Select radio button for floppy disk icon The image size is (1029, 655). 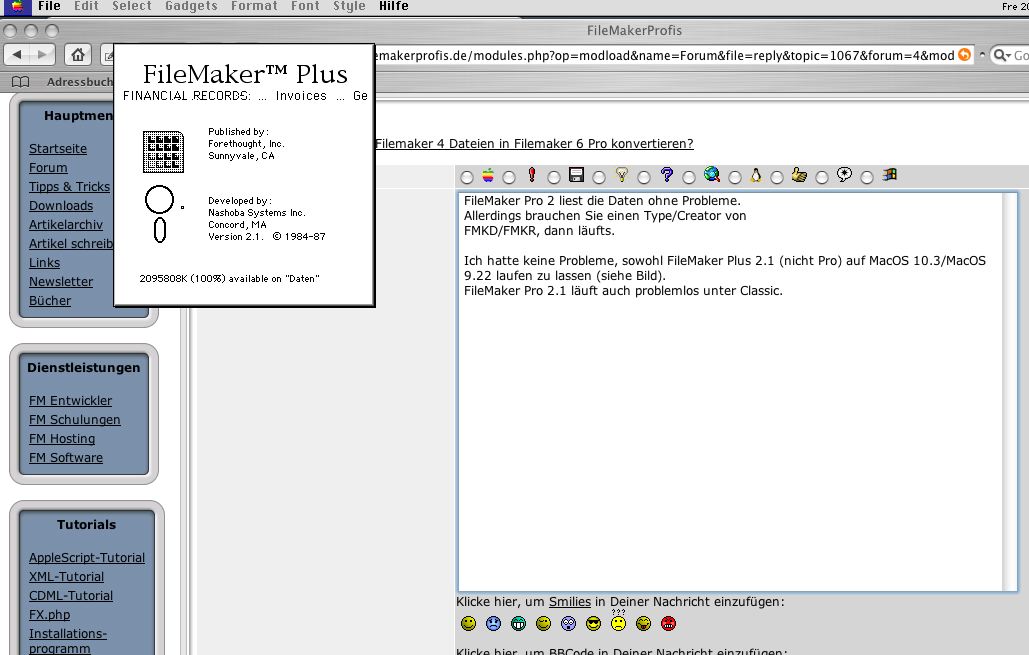tap(554, 177)
